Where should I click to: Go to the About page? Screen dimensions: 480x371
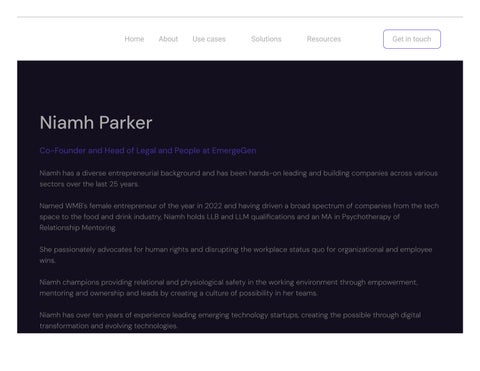pos(168,39)
